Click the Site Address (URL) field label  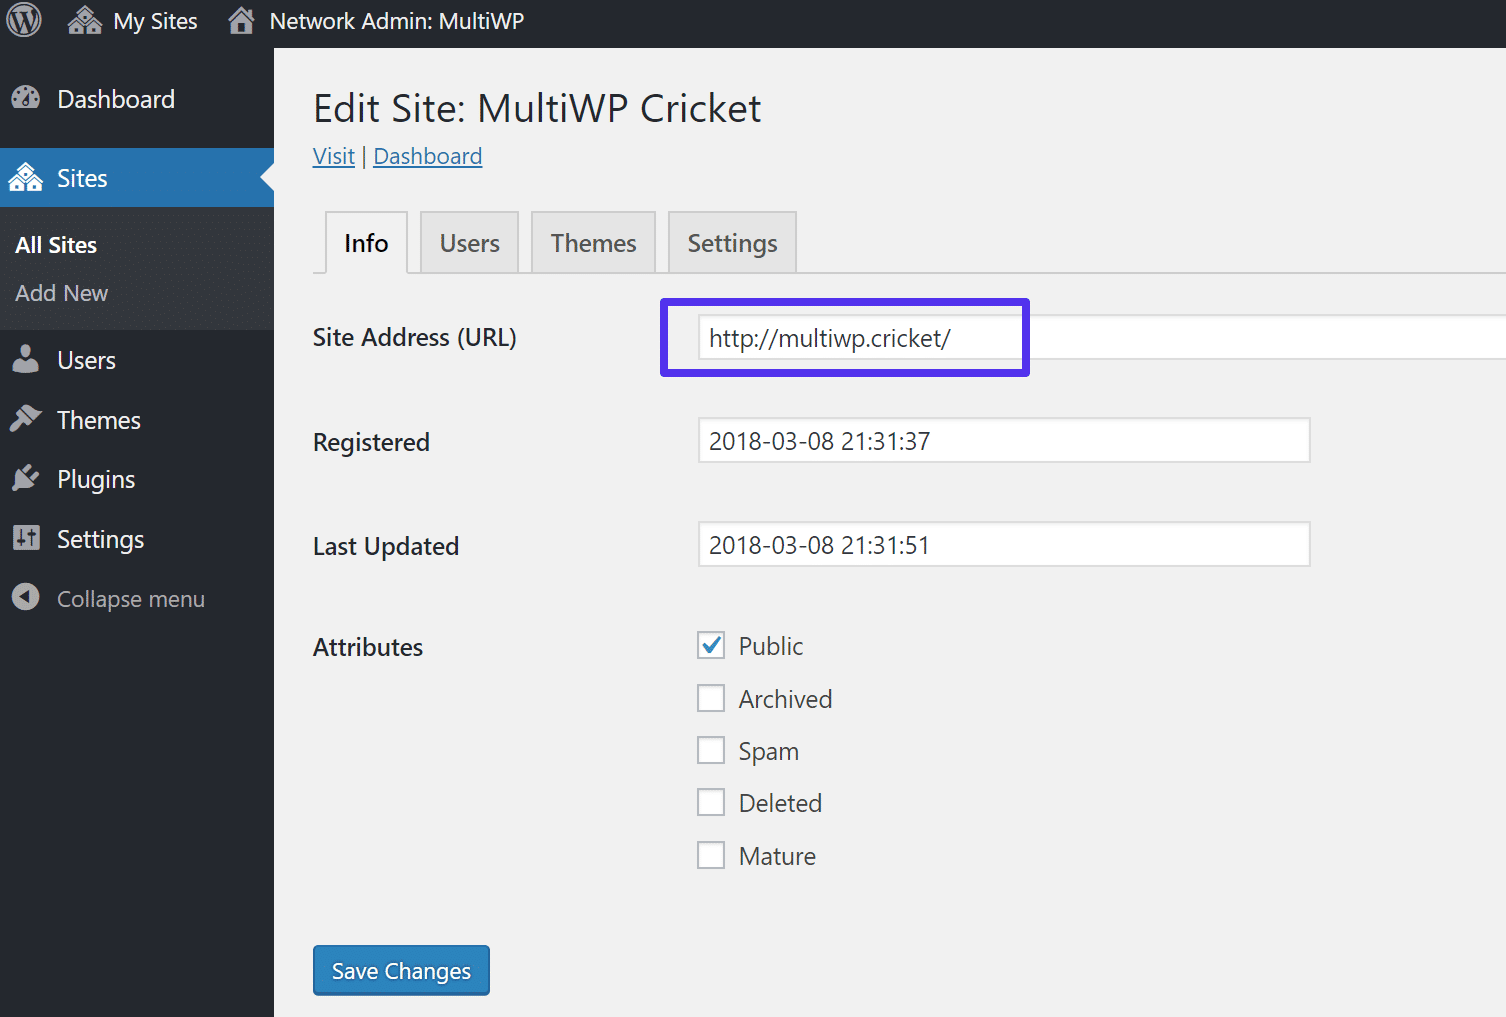pos(414,338)
